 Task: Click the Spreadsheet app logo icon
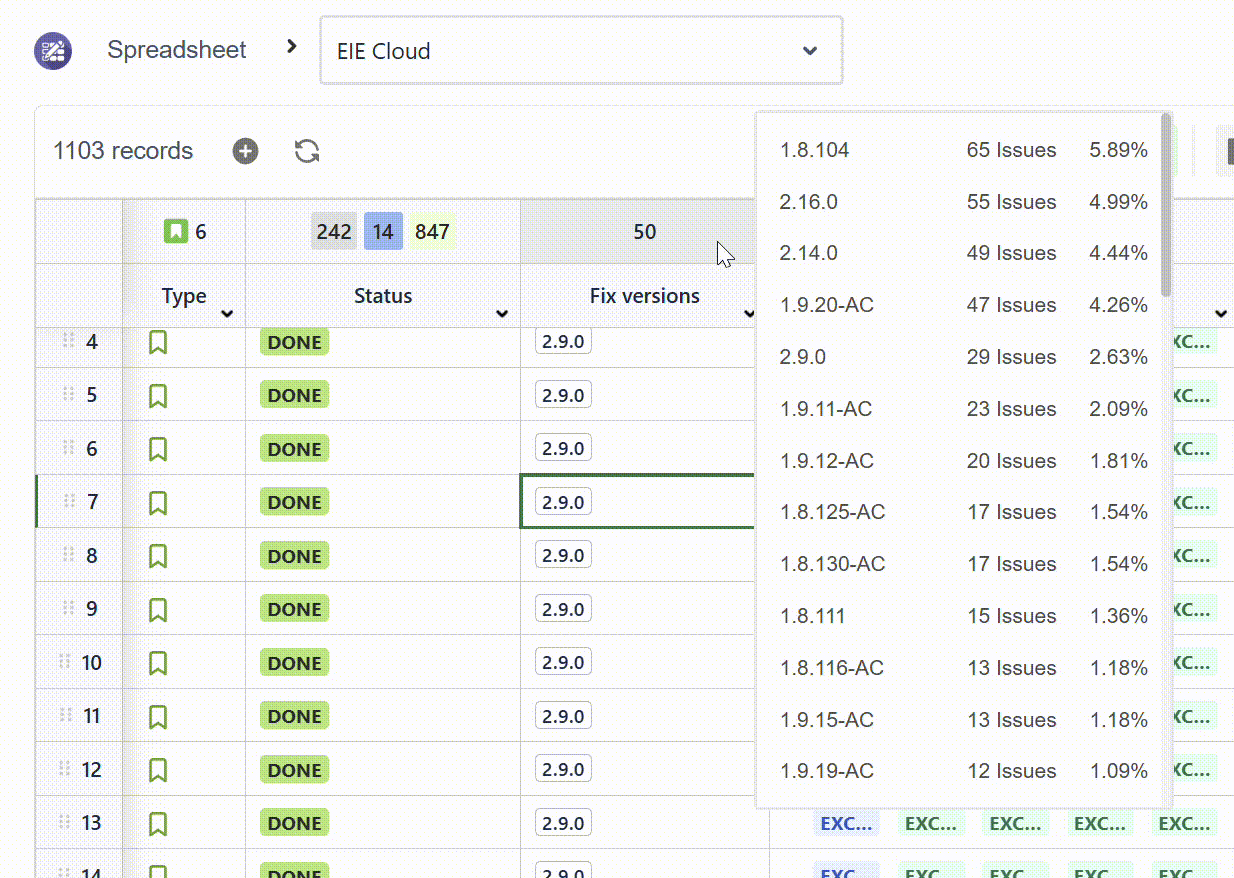click(x=53, y=50)
